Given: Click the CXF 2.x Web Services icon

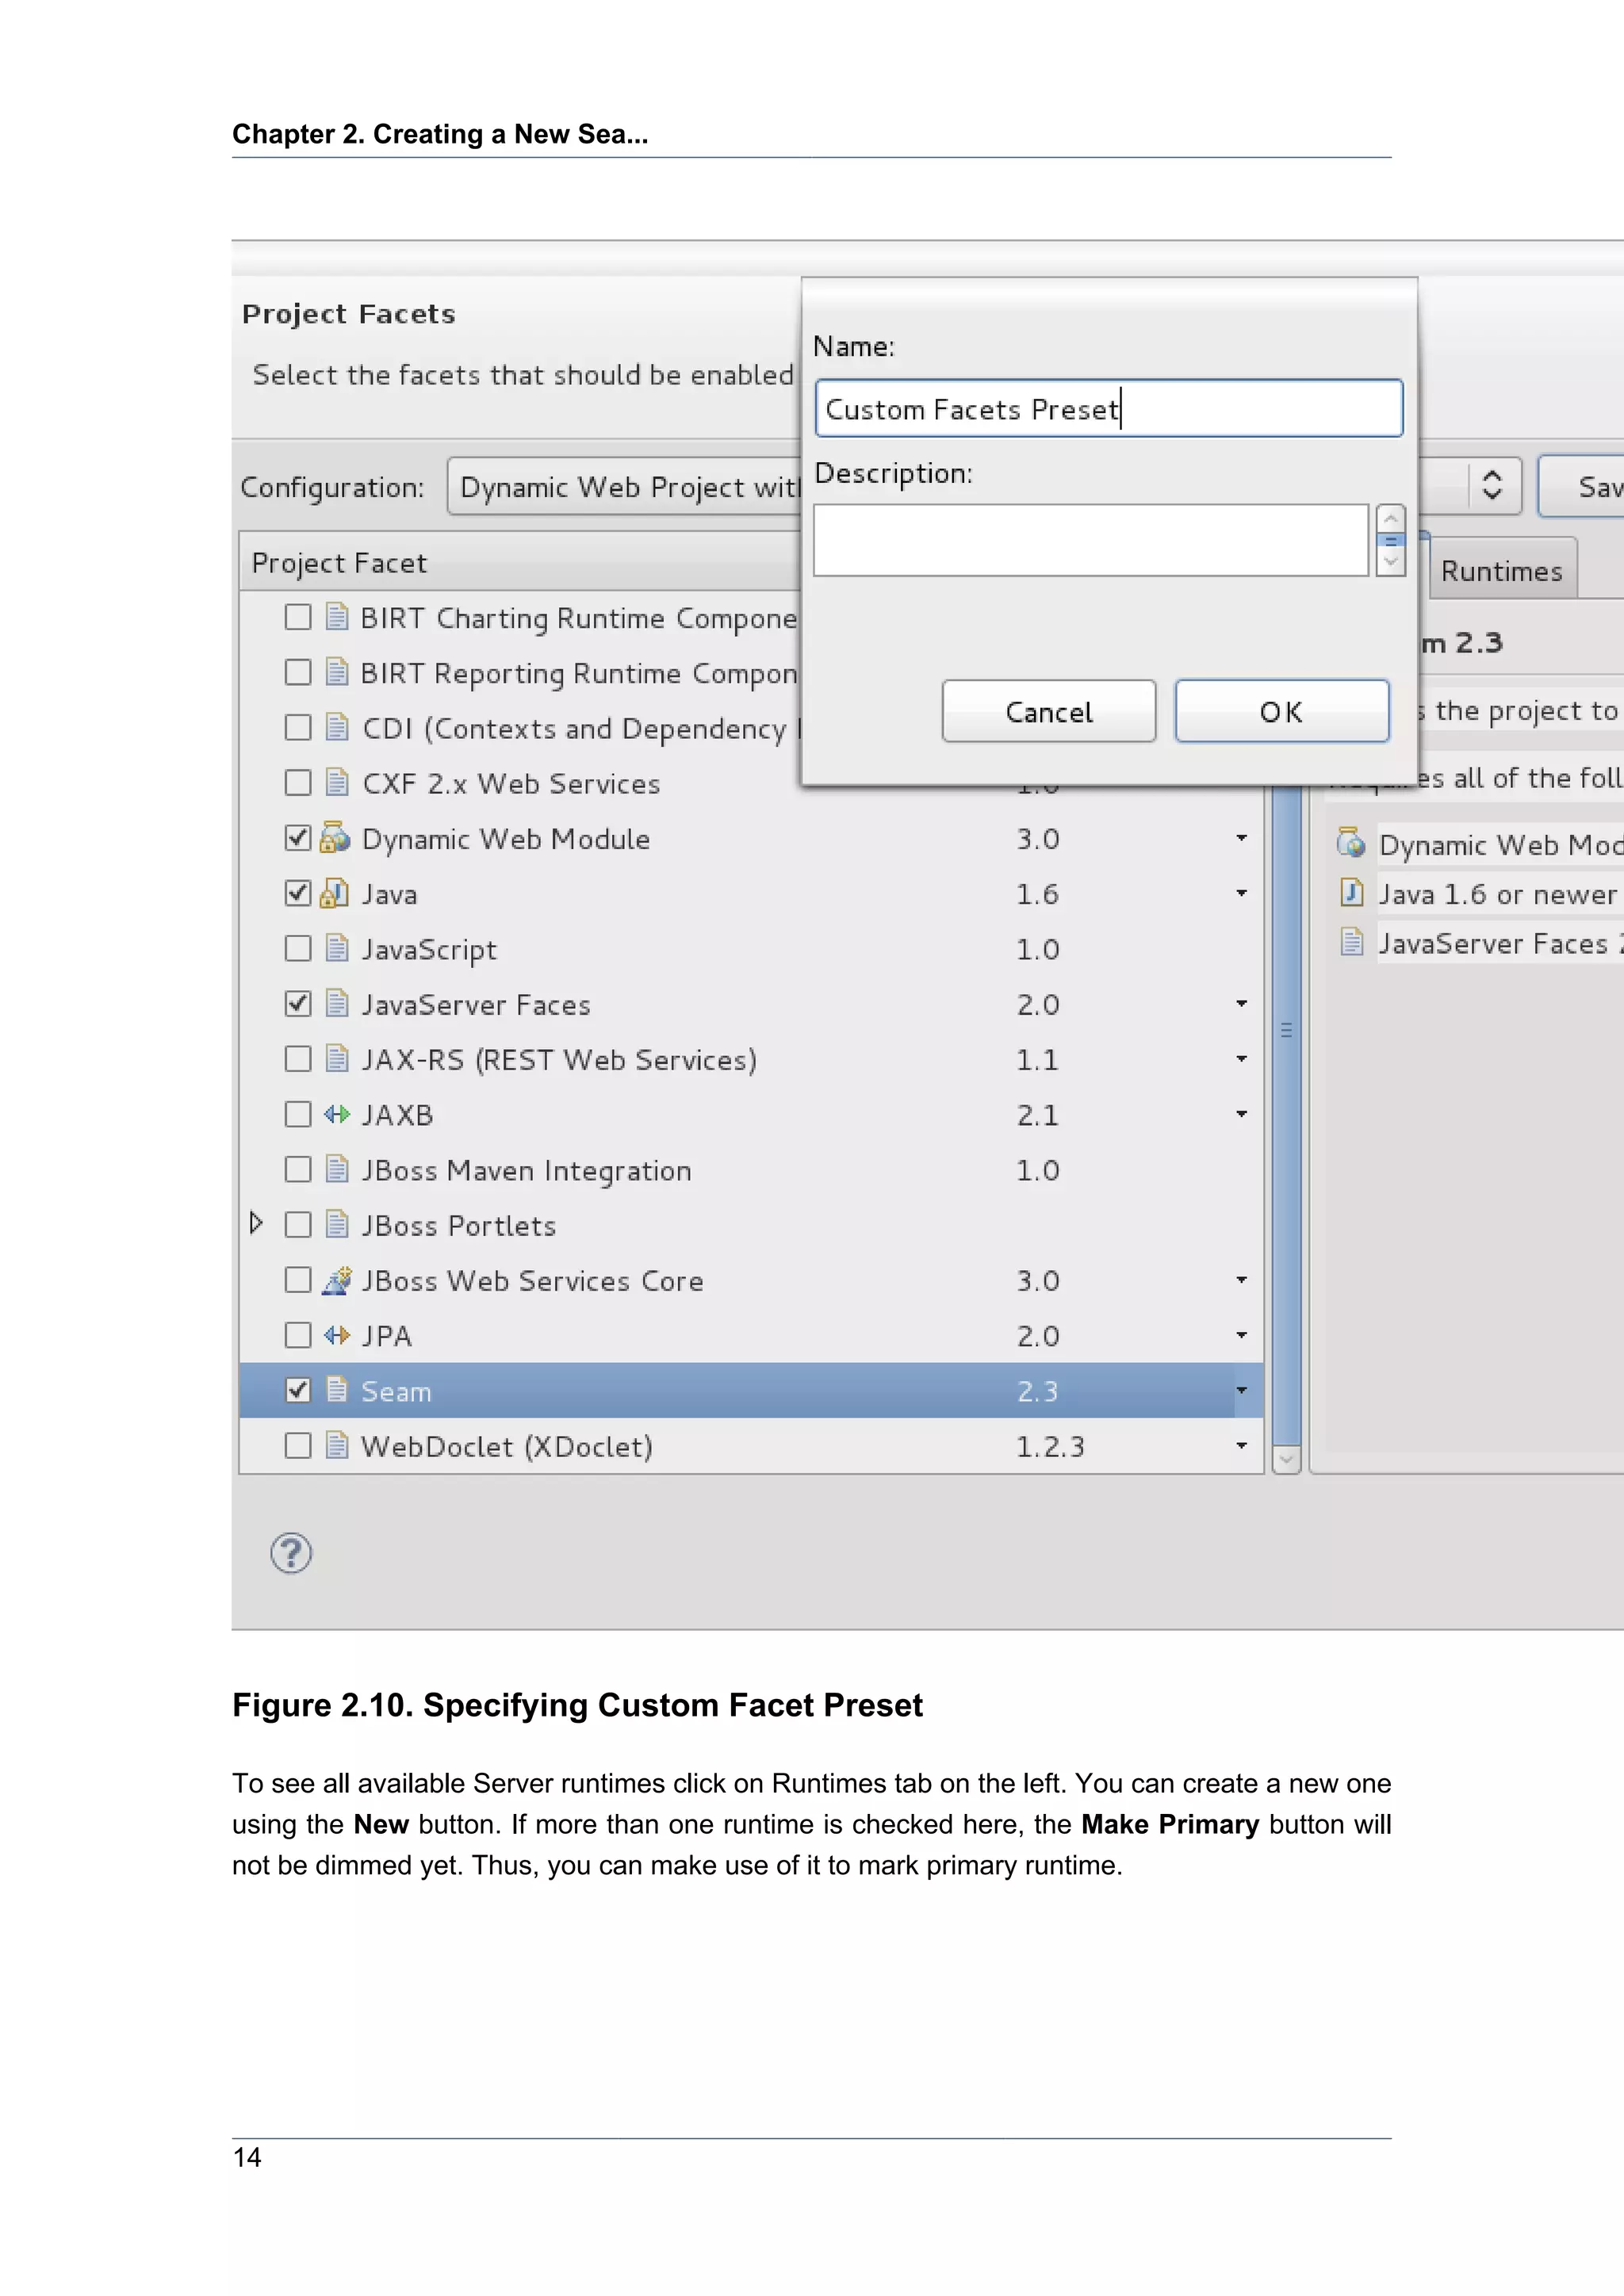Looking at the screenshot, I should pos(337,782).
